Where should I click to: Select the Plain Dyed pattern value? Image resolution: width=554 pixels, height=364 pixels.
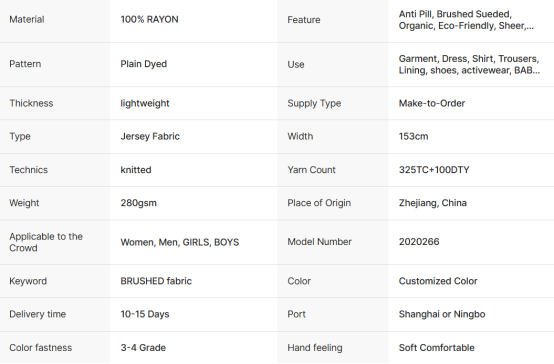click(143, 64)
